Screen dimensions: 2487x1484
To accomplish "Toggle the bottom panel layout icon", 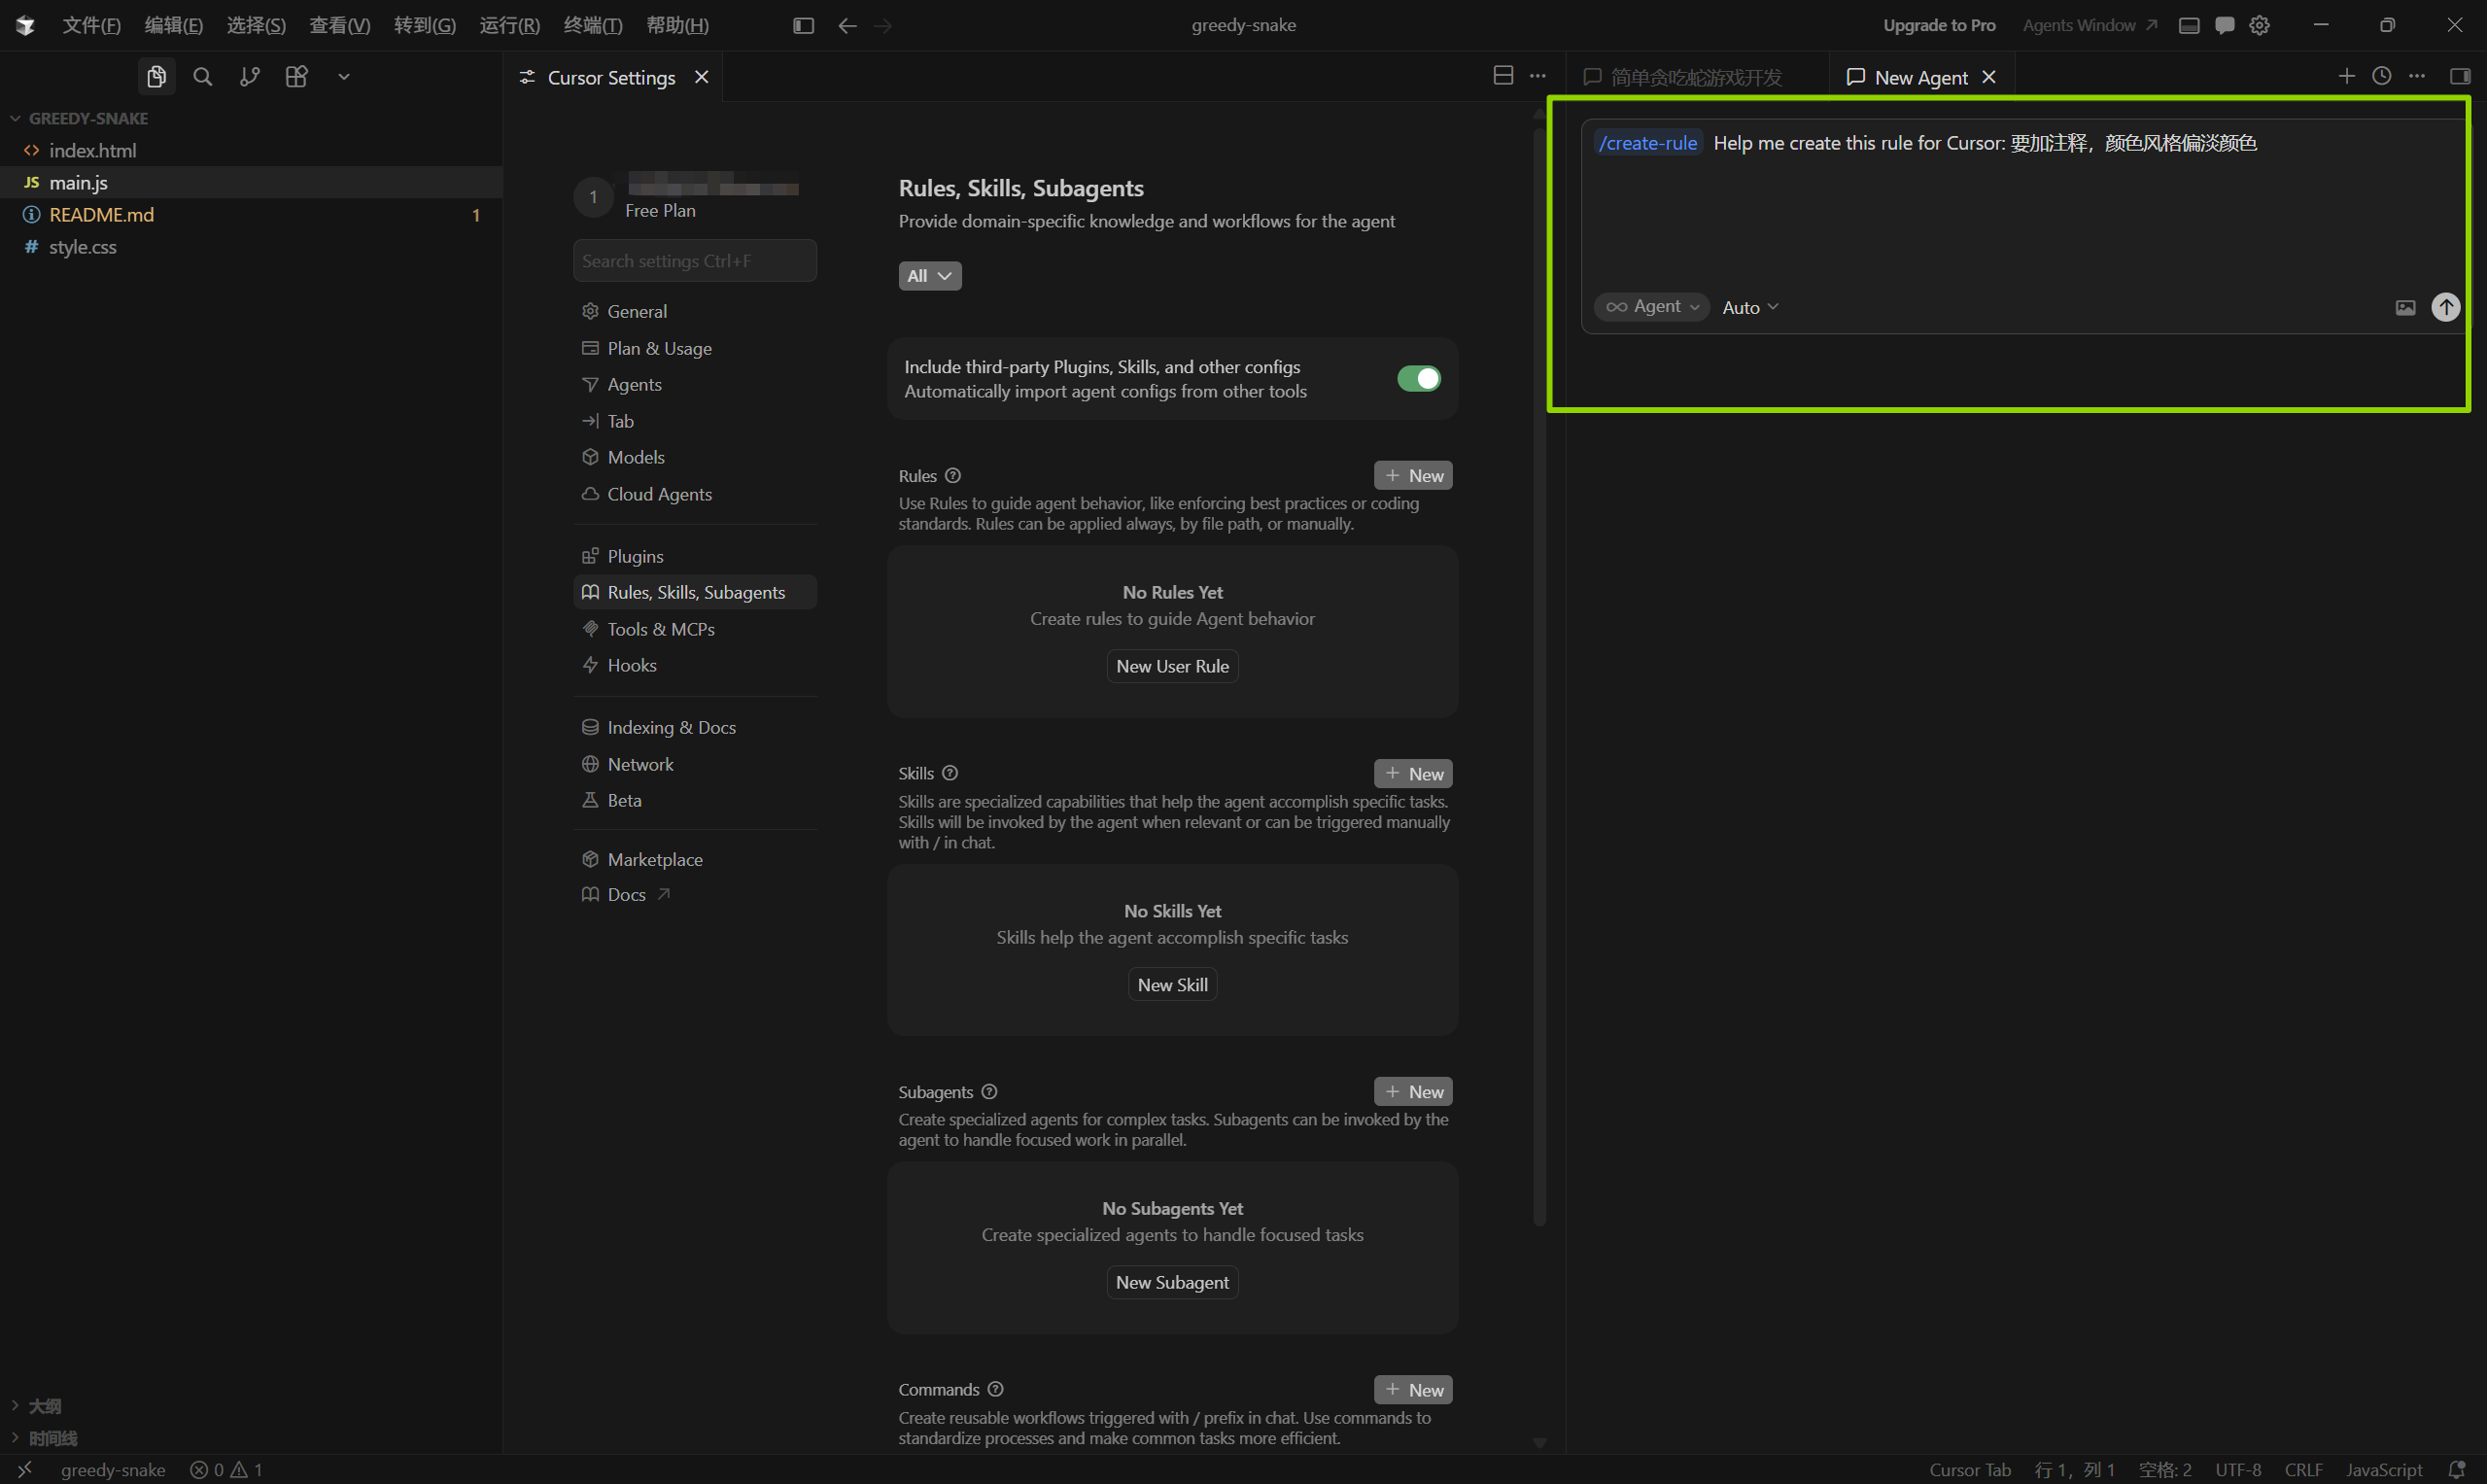I will (x=2189, y=25).
